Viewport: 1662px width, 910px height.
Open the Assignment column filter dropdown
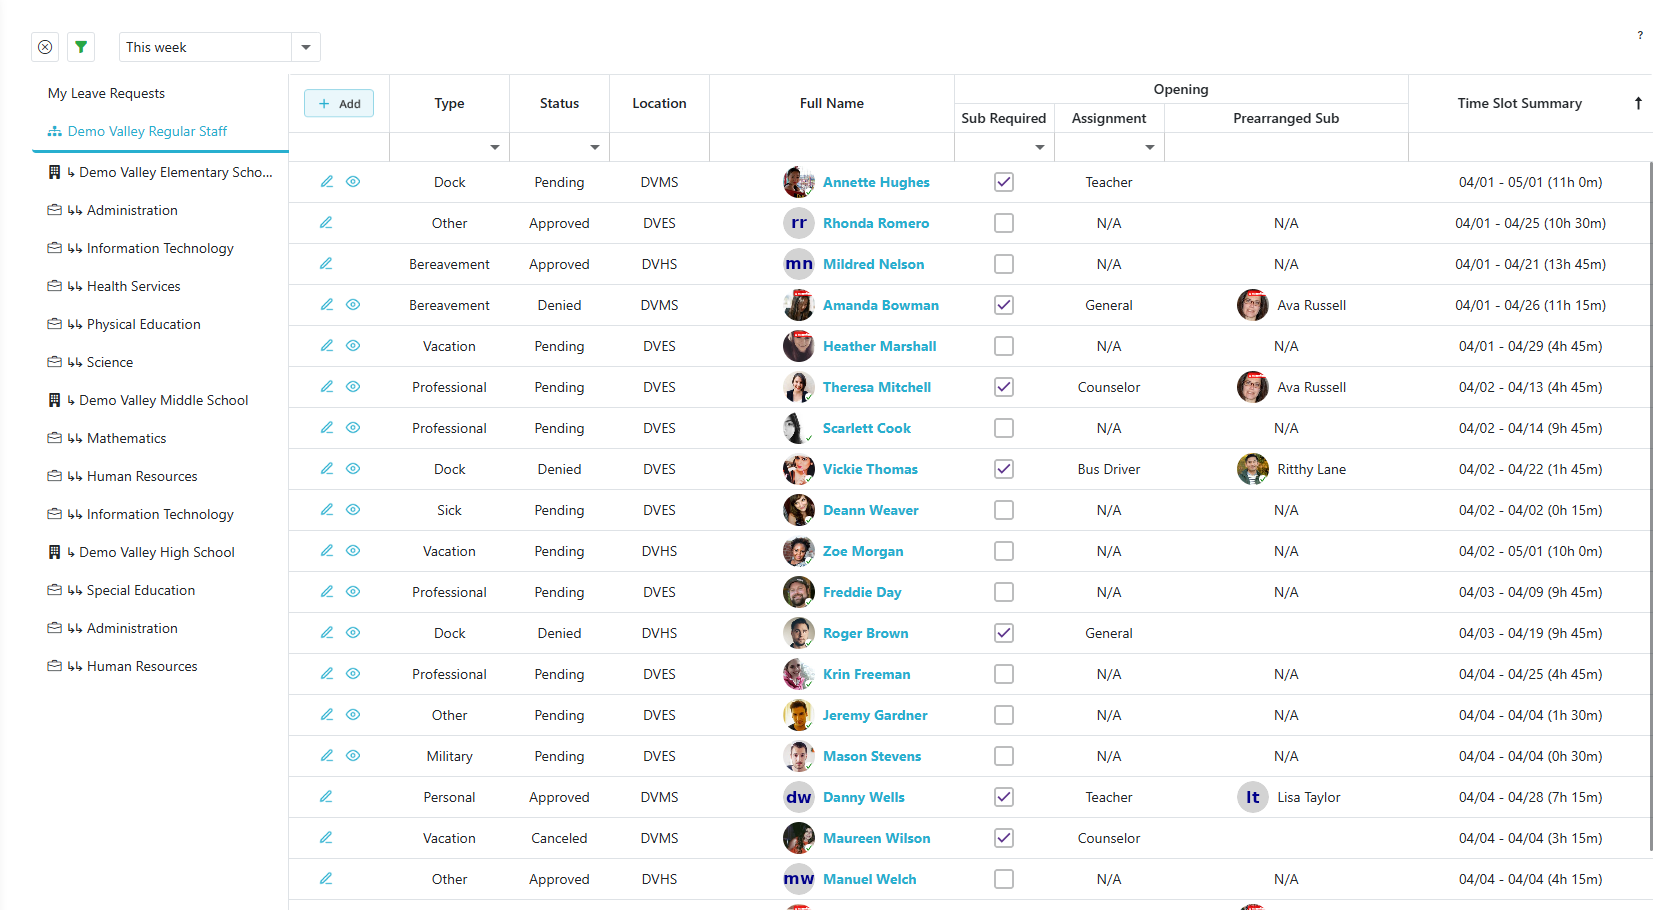pos(1150,147)
